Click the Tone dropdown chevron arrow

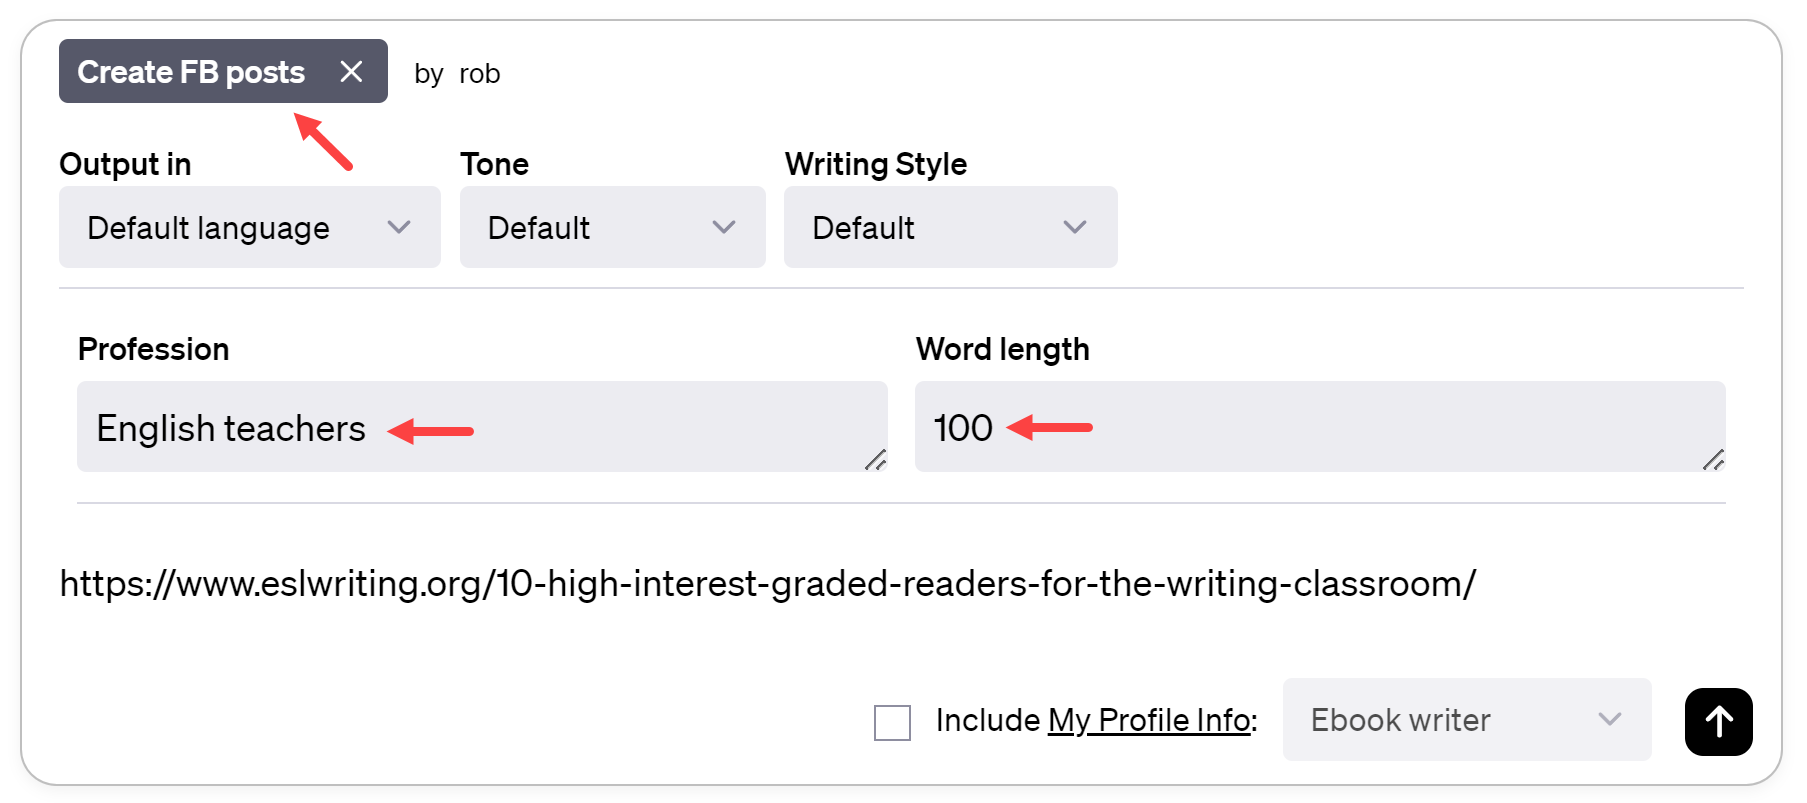pyautogui.click(x=724, y=228)
